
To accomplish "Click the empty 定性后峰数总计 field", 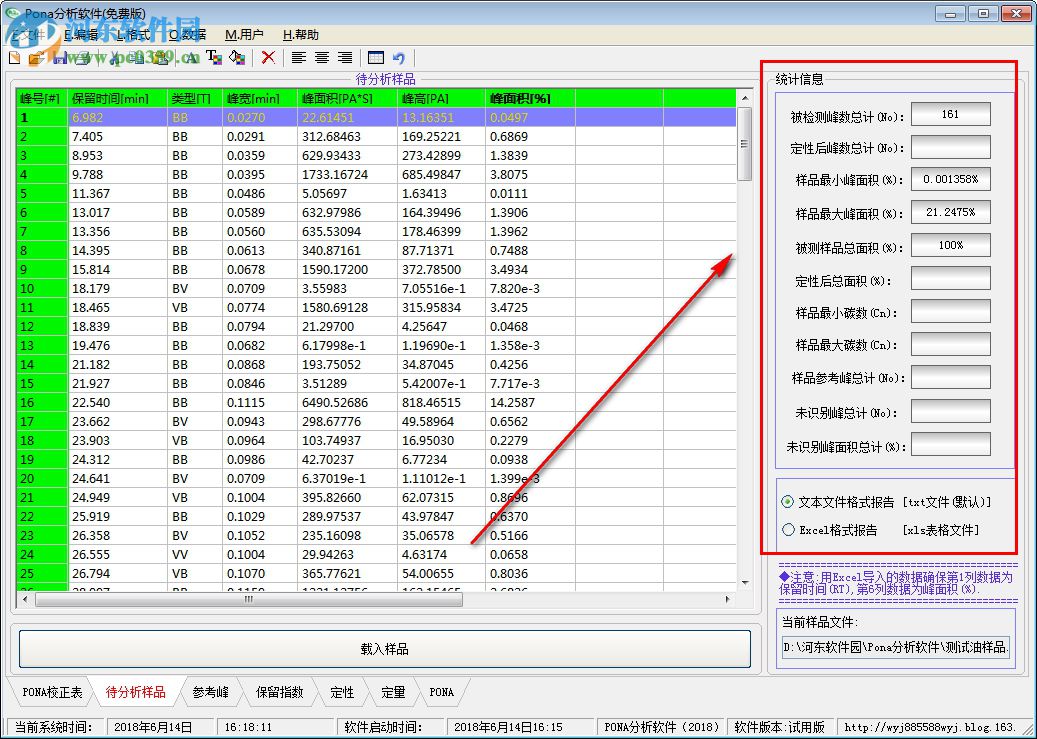I will [950, 147].
